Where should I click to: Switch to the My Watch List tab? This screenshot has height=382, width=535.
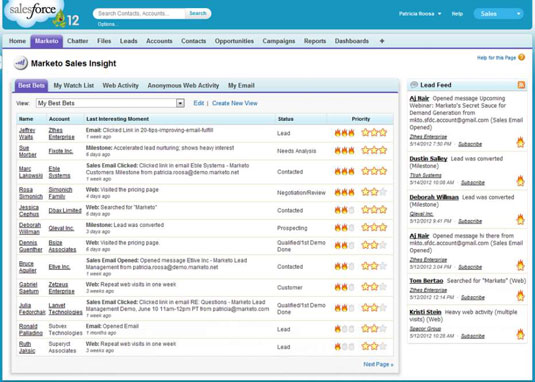click(74, 86)
